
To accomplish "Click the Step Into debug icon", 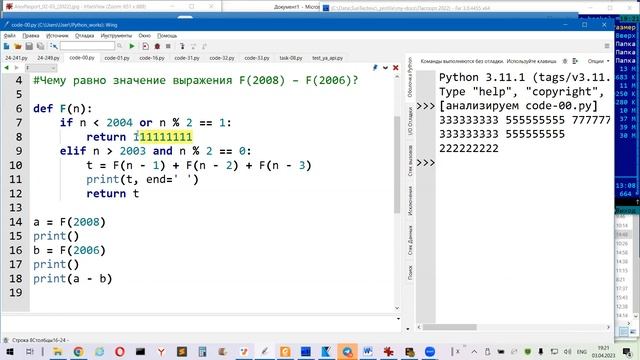I will [182, 47].
